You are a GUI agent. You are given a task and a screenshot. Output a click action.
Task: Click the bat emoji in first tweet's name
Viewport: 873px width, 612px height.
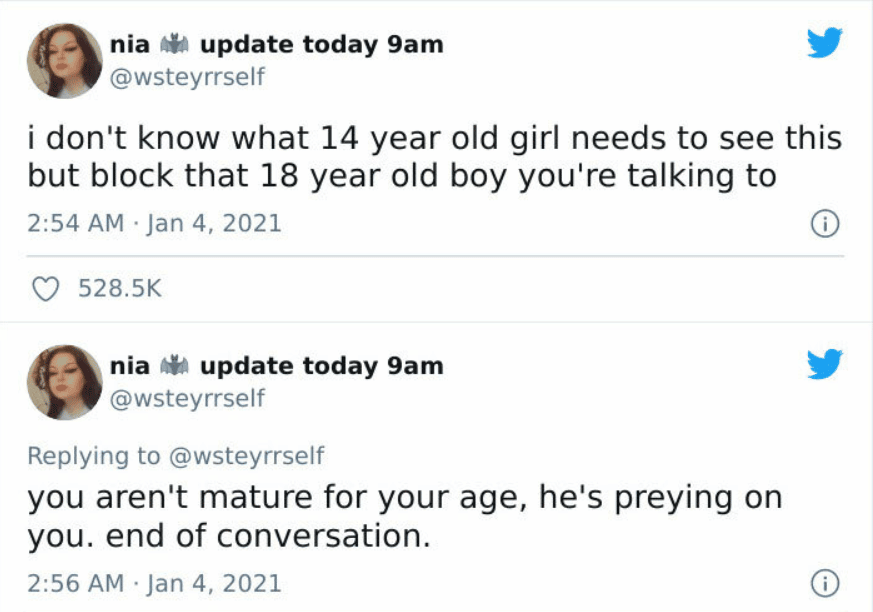click(x=174, y=44)
